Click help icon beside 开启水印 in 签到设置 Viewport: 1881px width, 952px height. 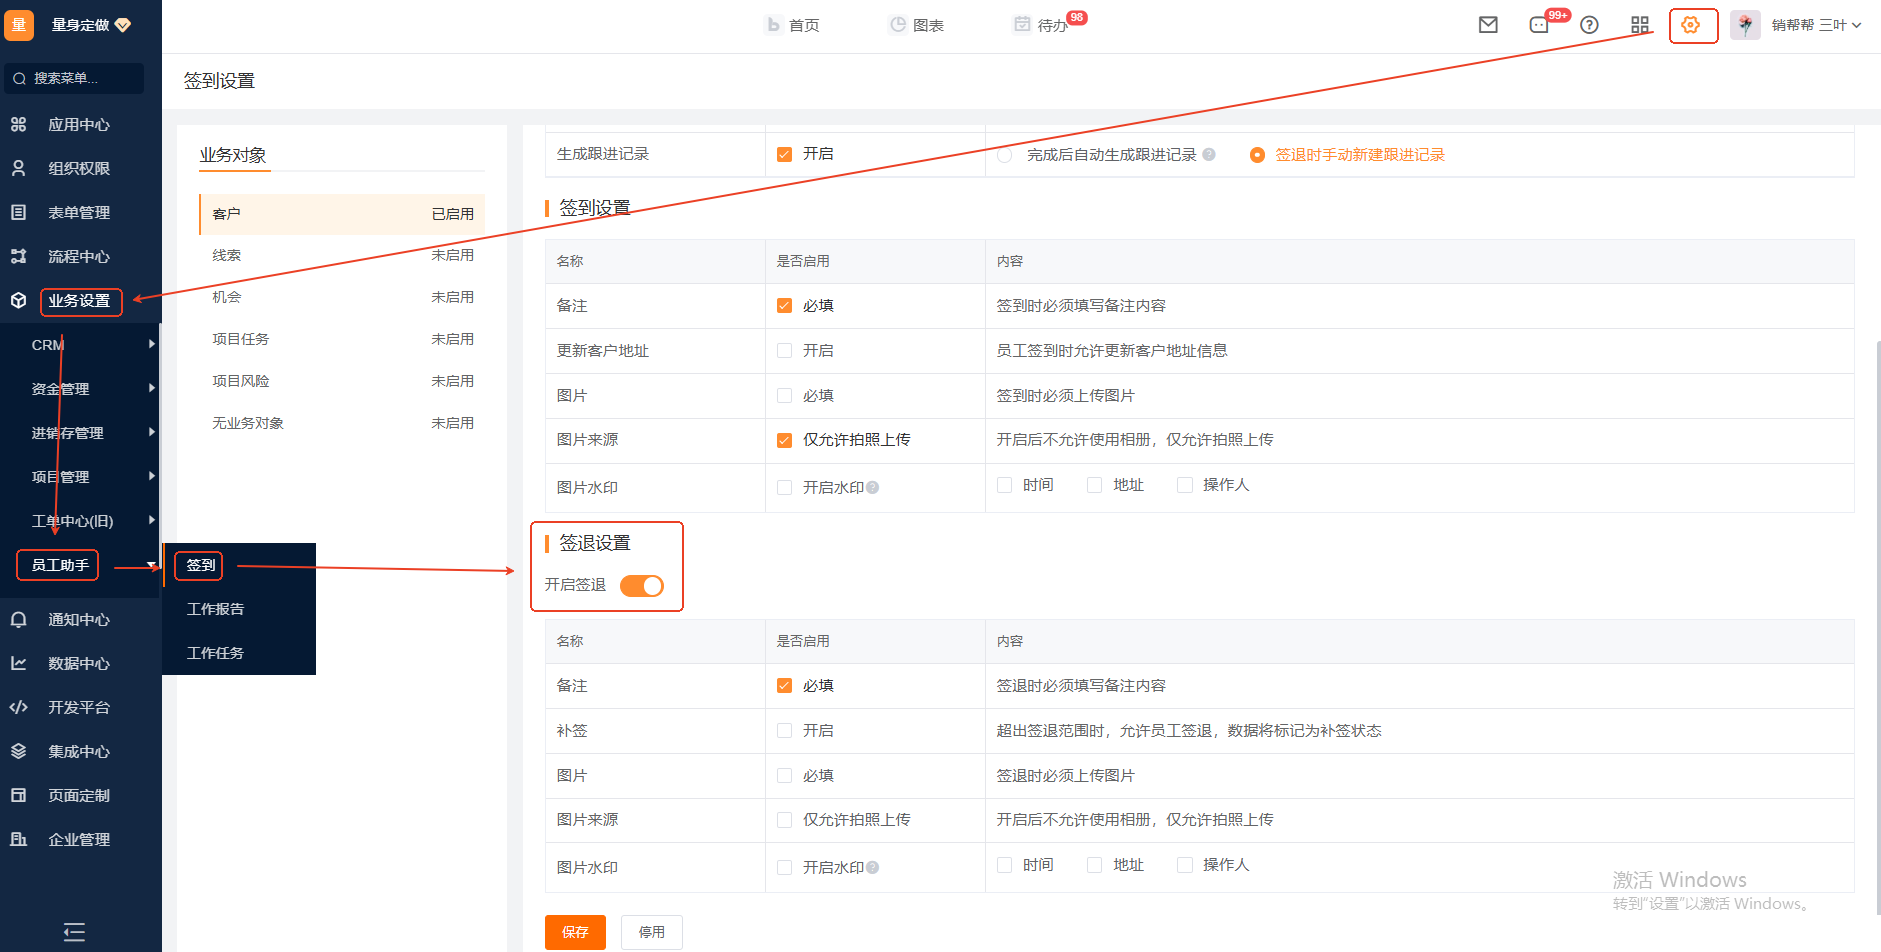pos(872,488)
